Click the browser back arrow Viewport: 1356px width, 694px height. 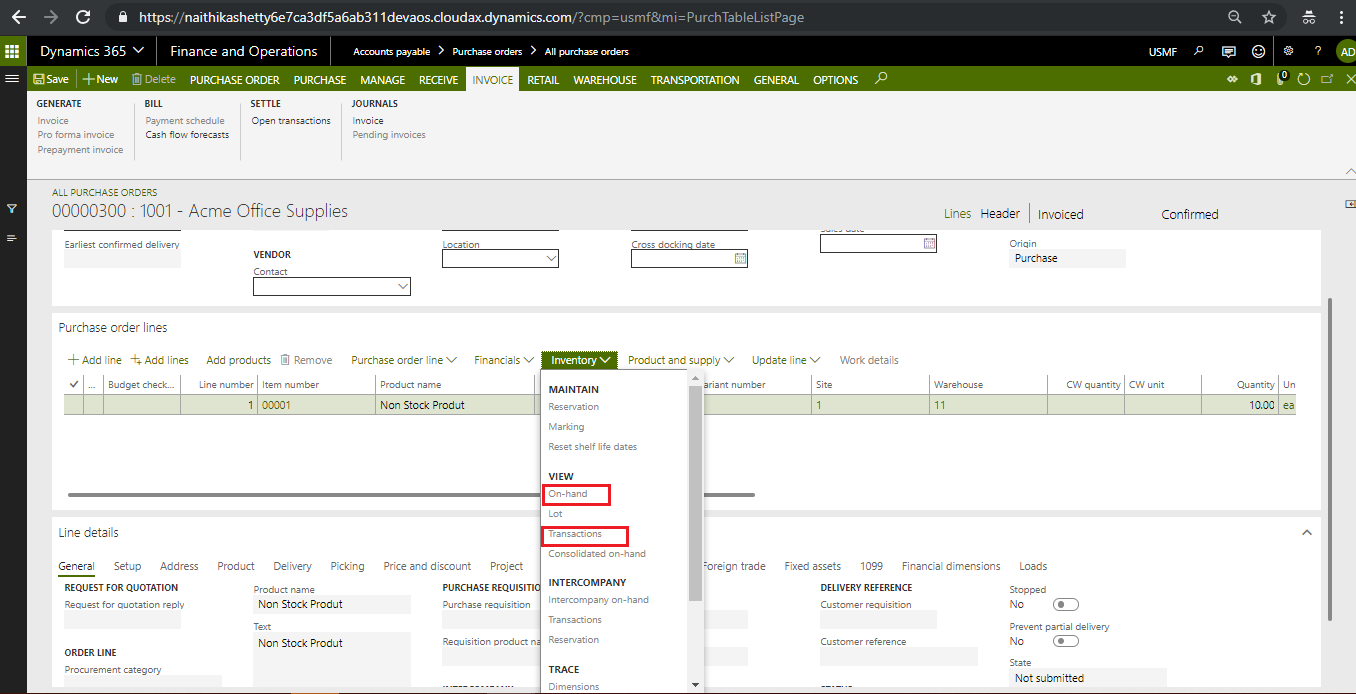[18, 17]
